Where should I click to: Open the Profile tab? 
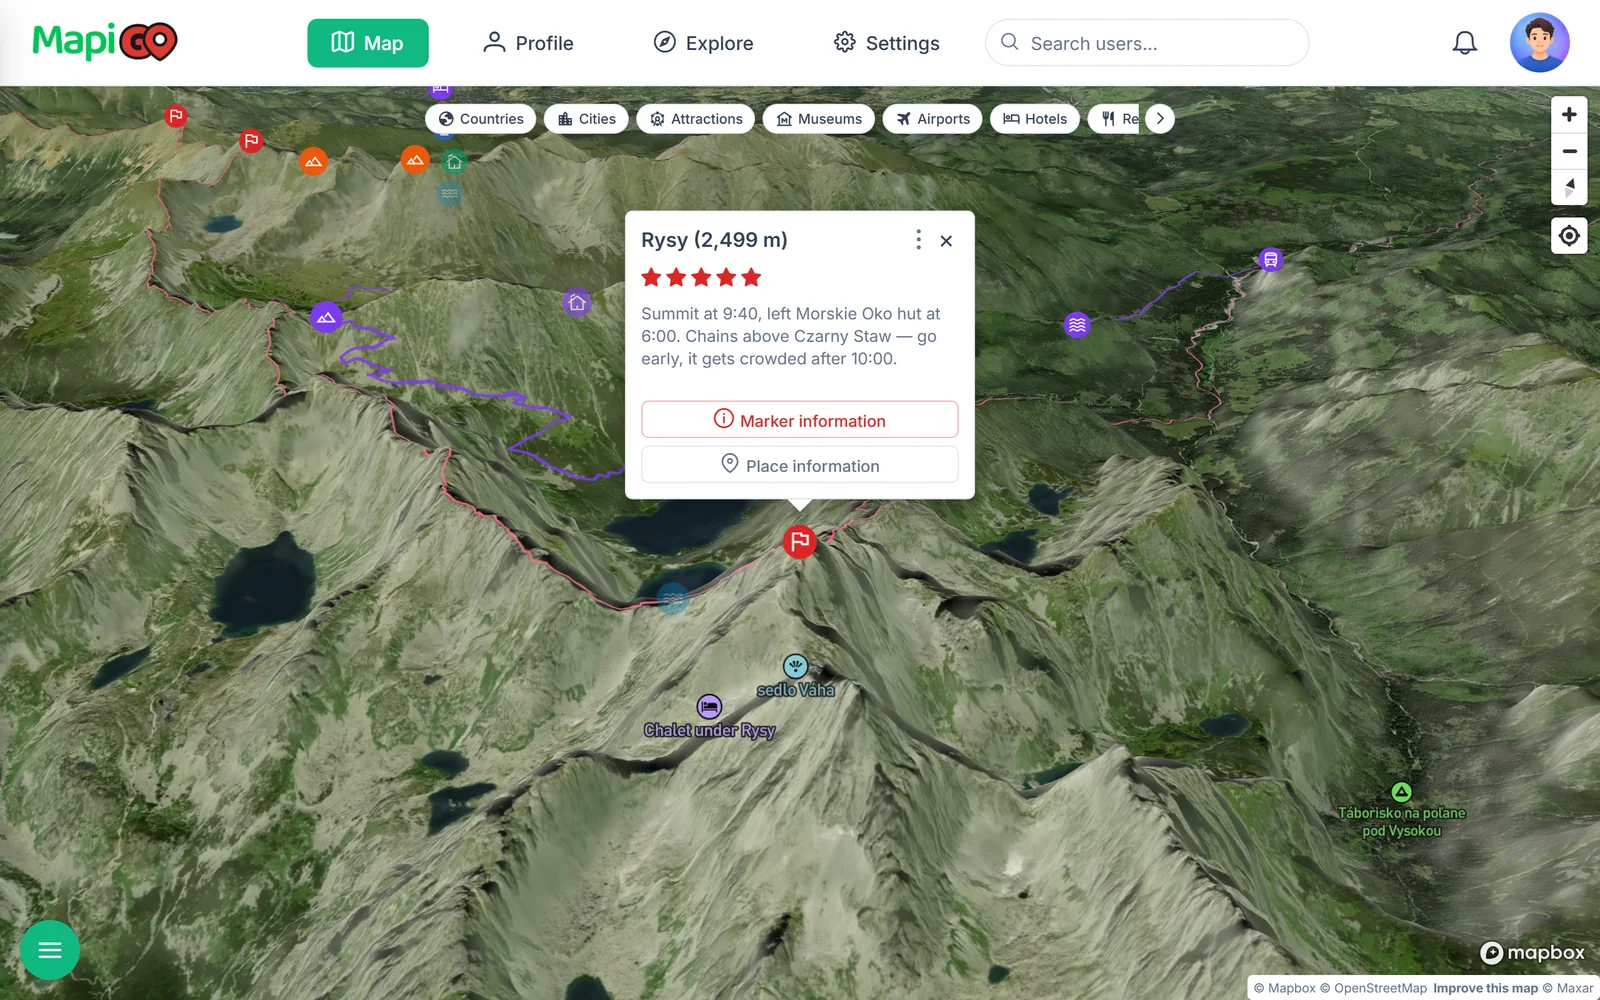coord(528,43)
